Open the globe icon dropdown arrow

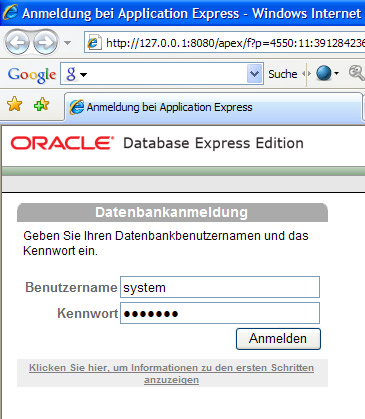coord(336,73)
